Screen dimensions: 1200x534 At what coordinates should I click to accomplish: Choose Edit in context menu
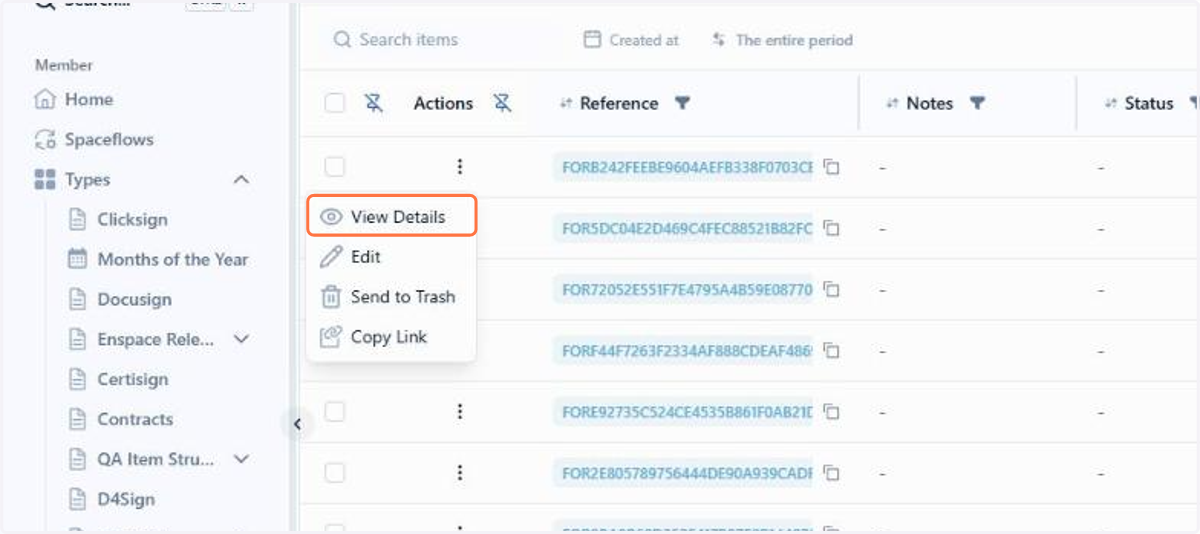point(391,257)
